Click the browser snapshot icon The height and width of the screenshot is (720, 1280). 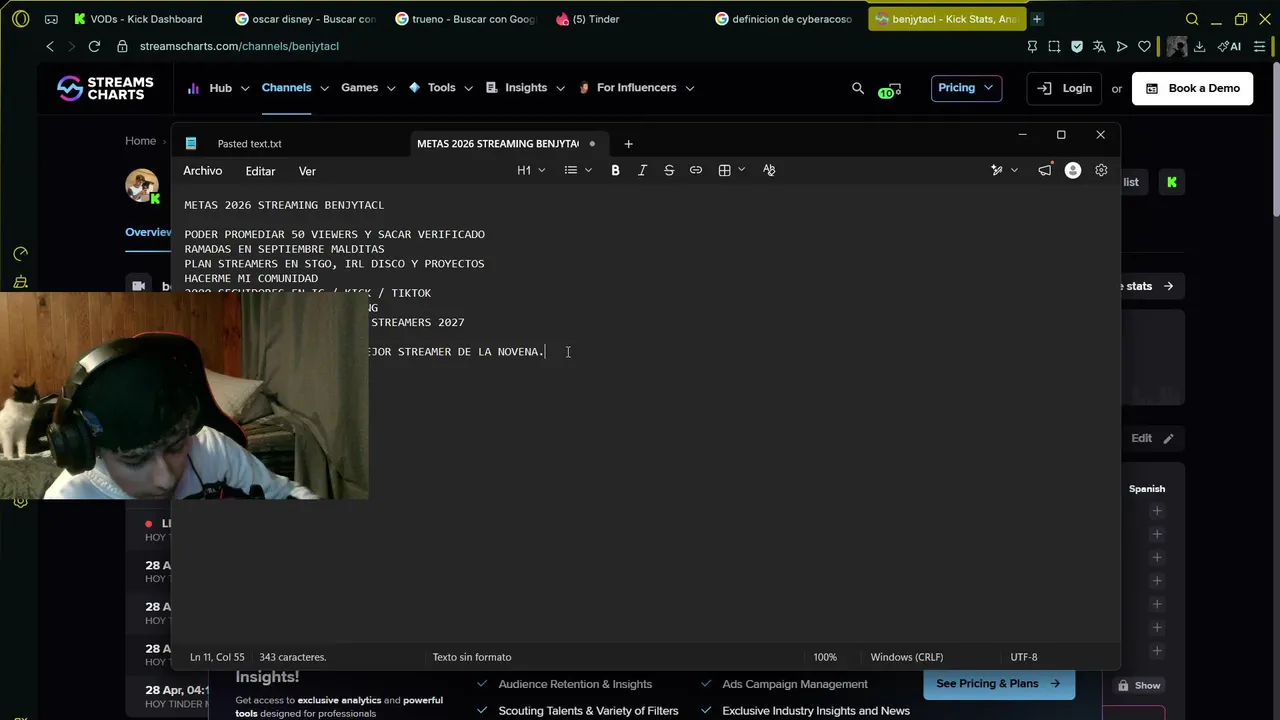1054,46
